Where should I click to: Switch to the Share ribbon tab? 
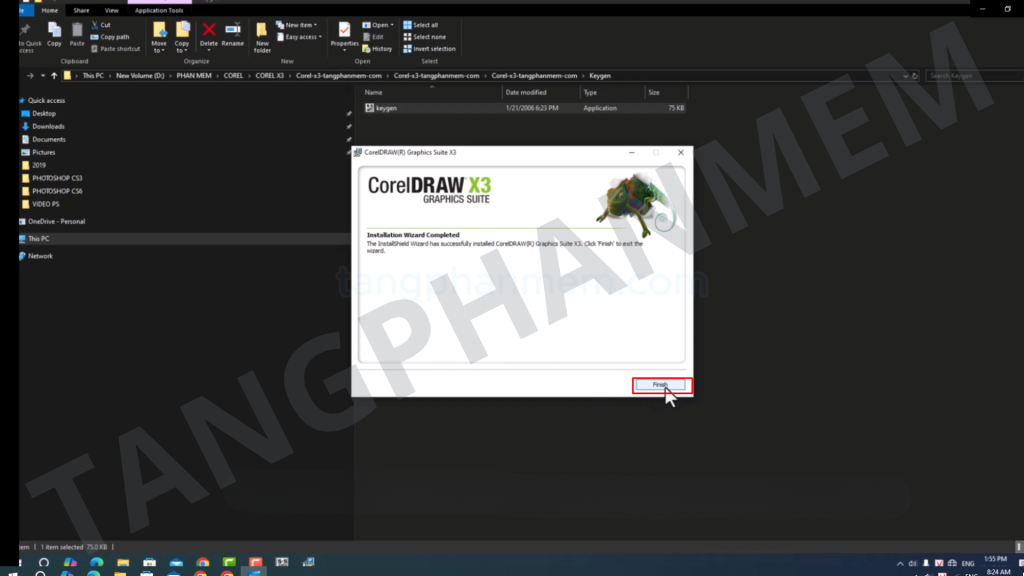81,10
